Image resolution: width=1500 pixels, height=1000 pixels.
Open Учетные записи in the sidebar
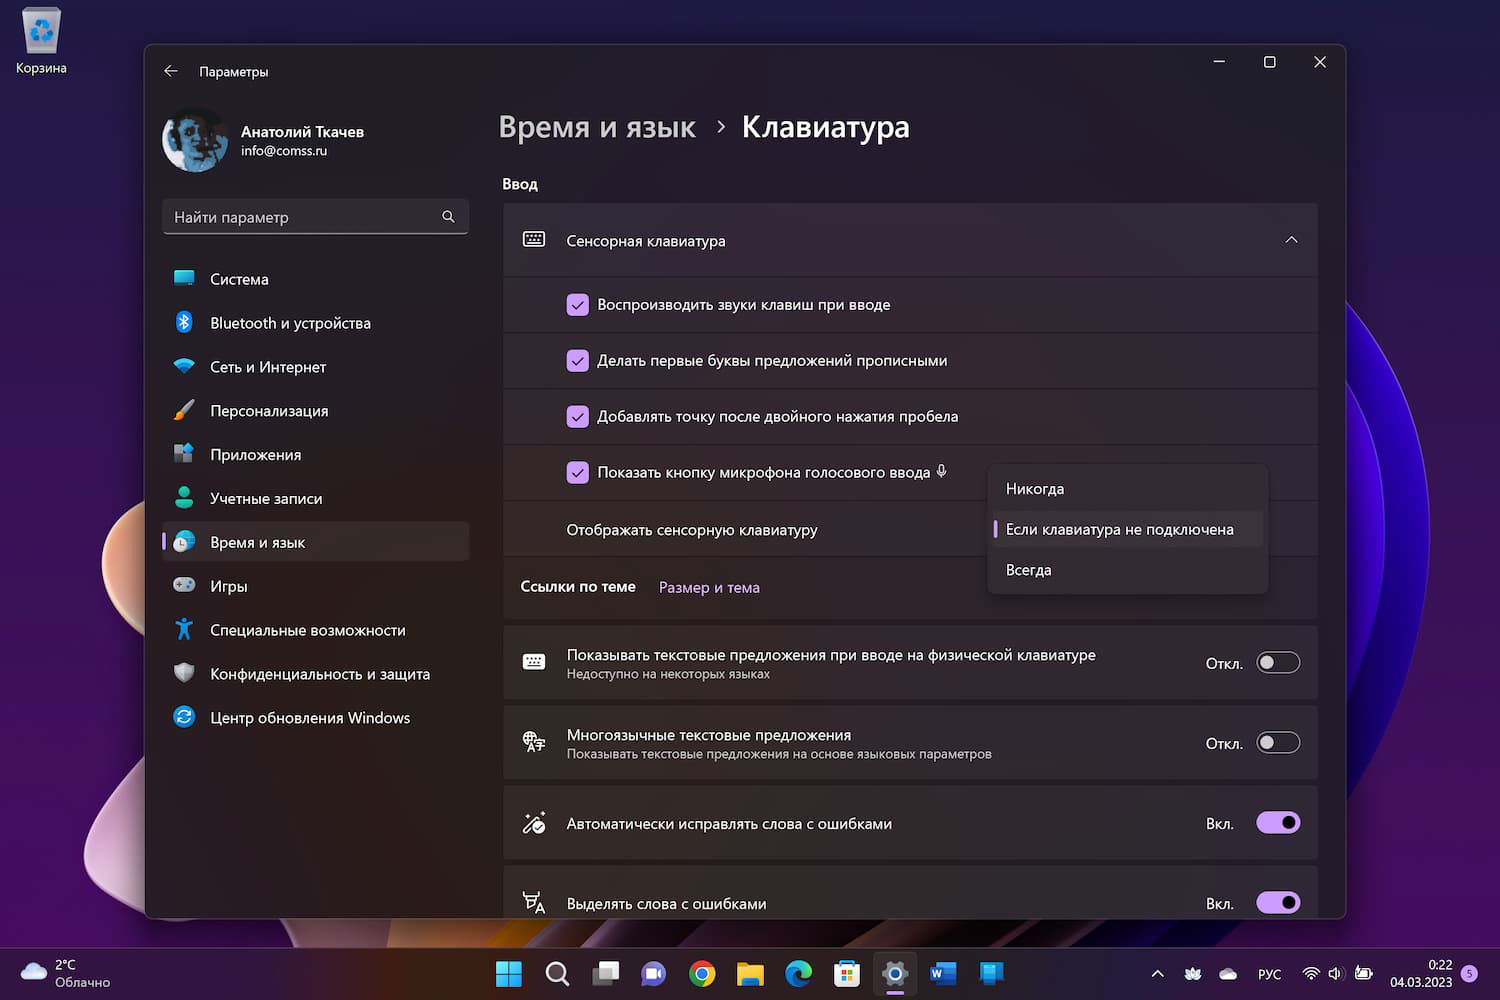click(x=315, y=499)
